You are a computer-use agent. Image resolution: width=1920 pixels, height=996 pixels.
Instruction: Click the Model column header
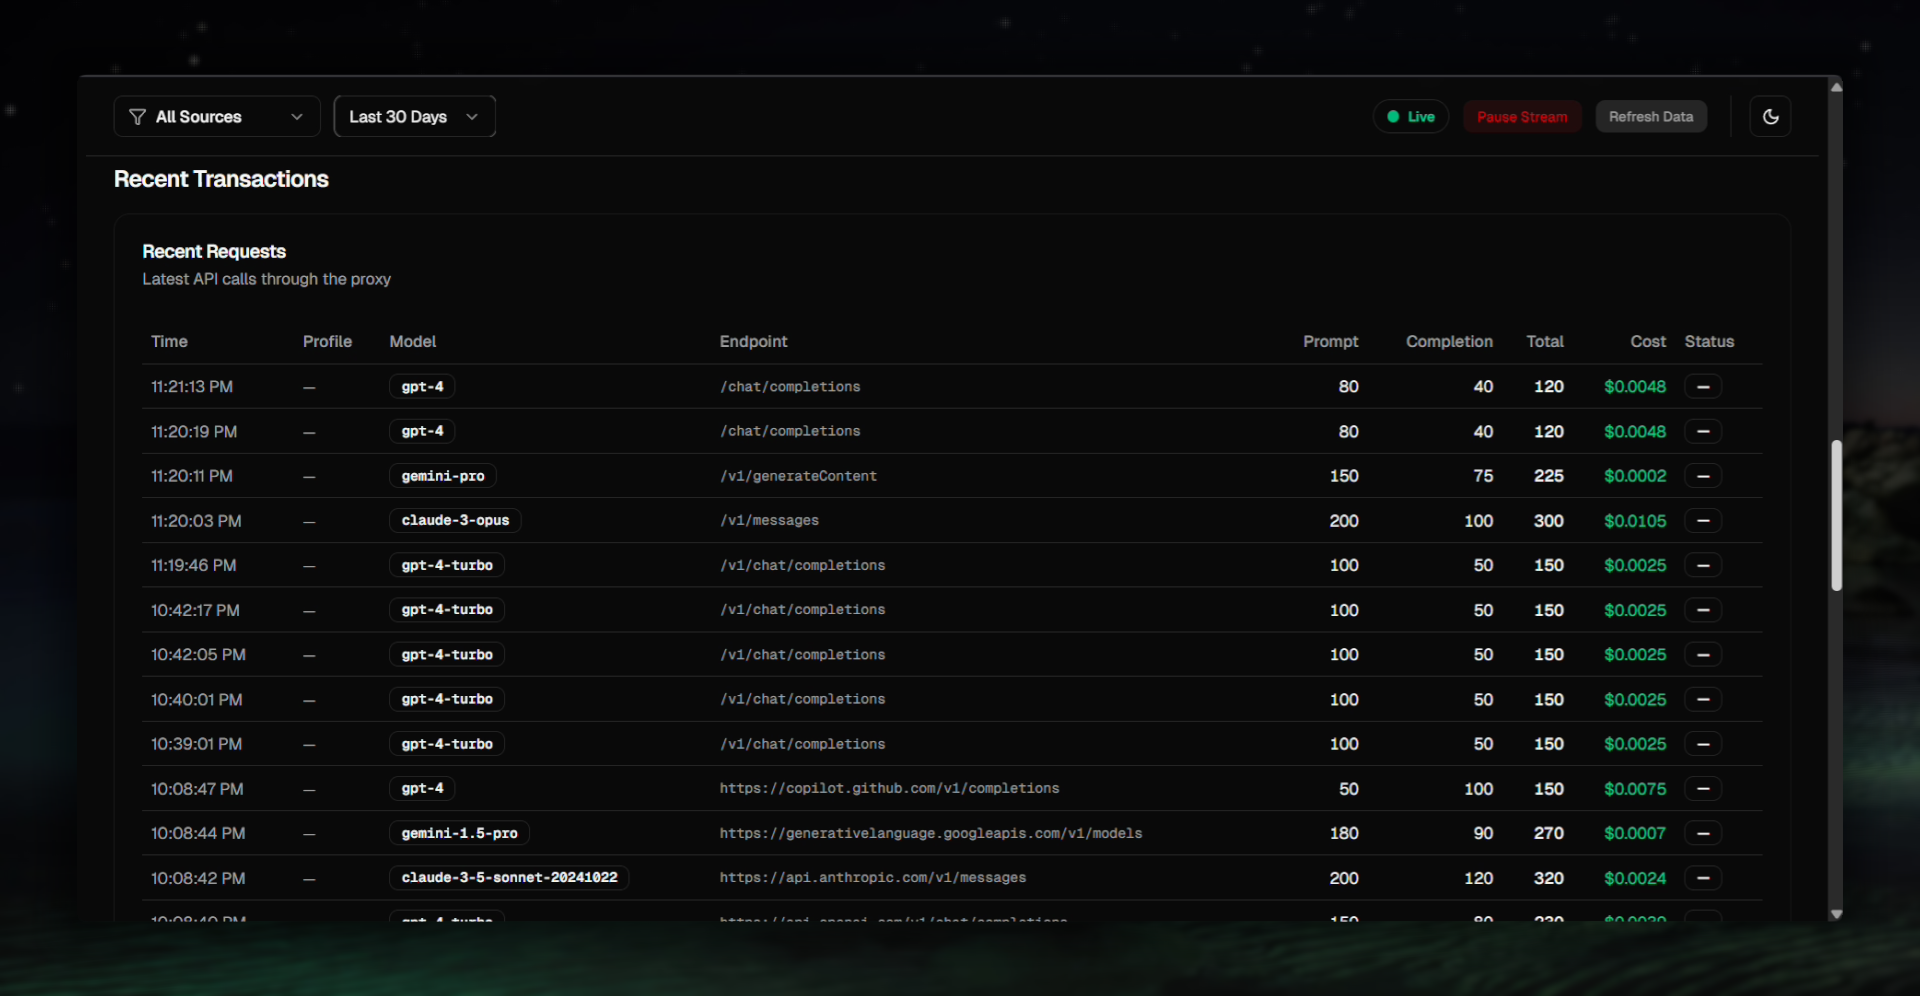[412, 342]
